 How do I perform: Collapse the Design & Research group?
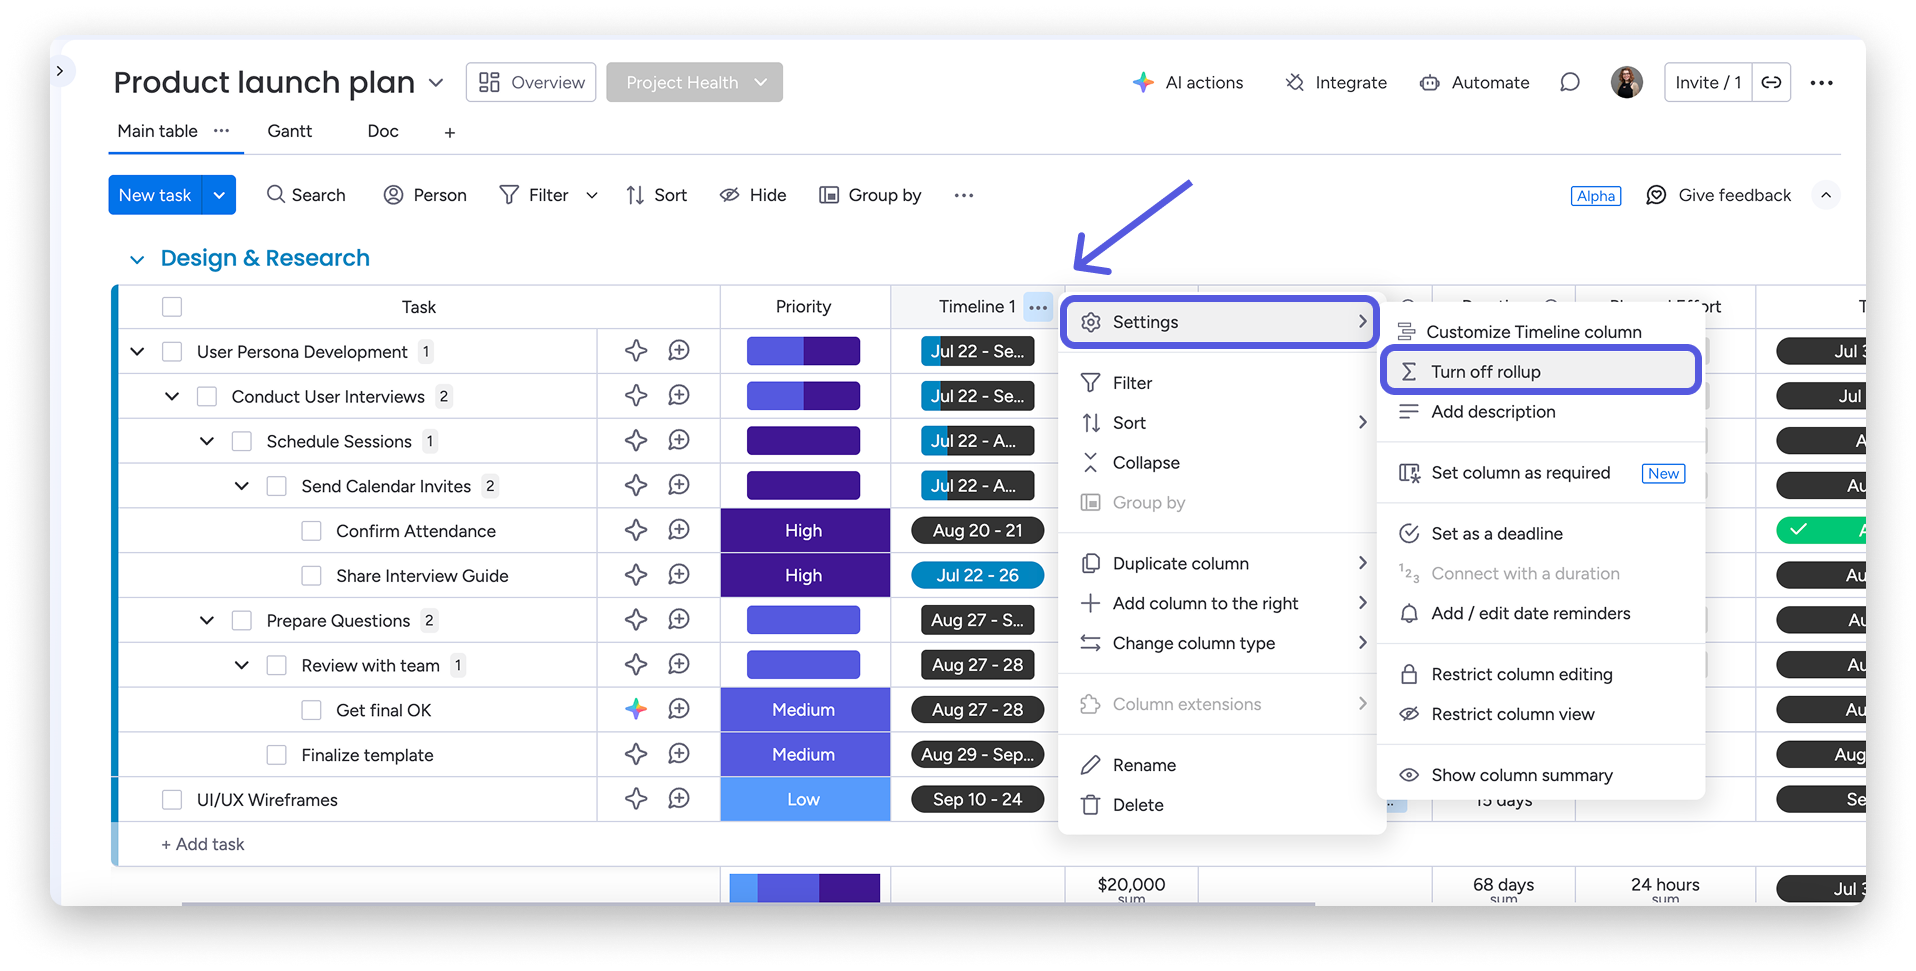tap(137, 260)
